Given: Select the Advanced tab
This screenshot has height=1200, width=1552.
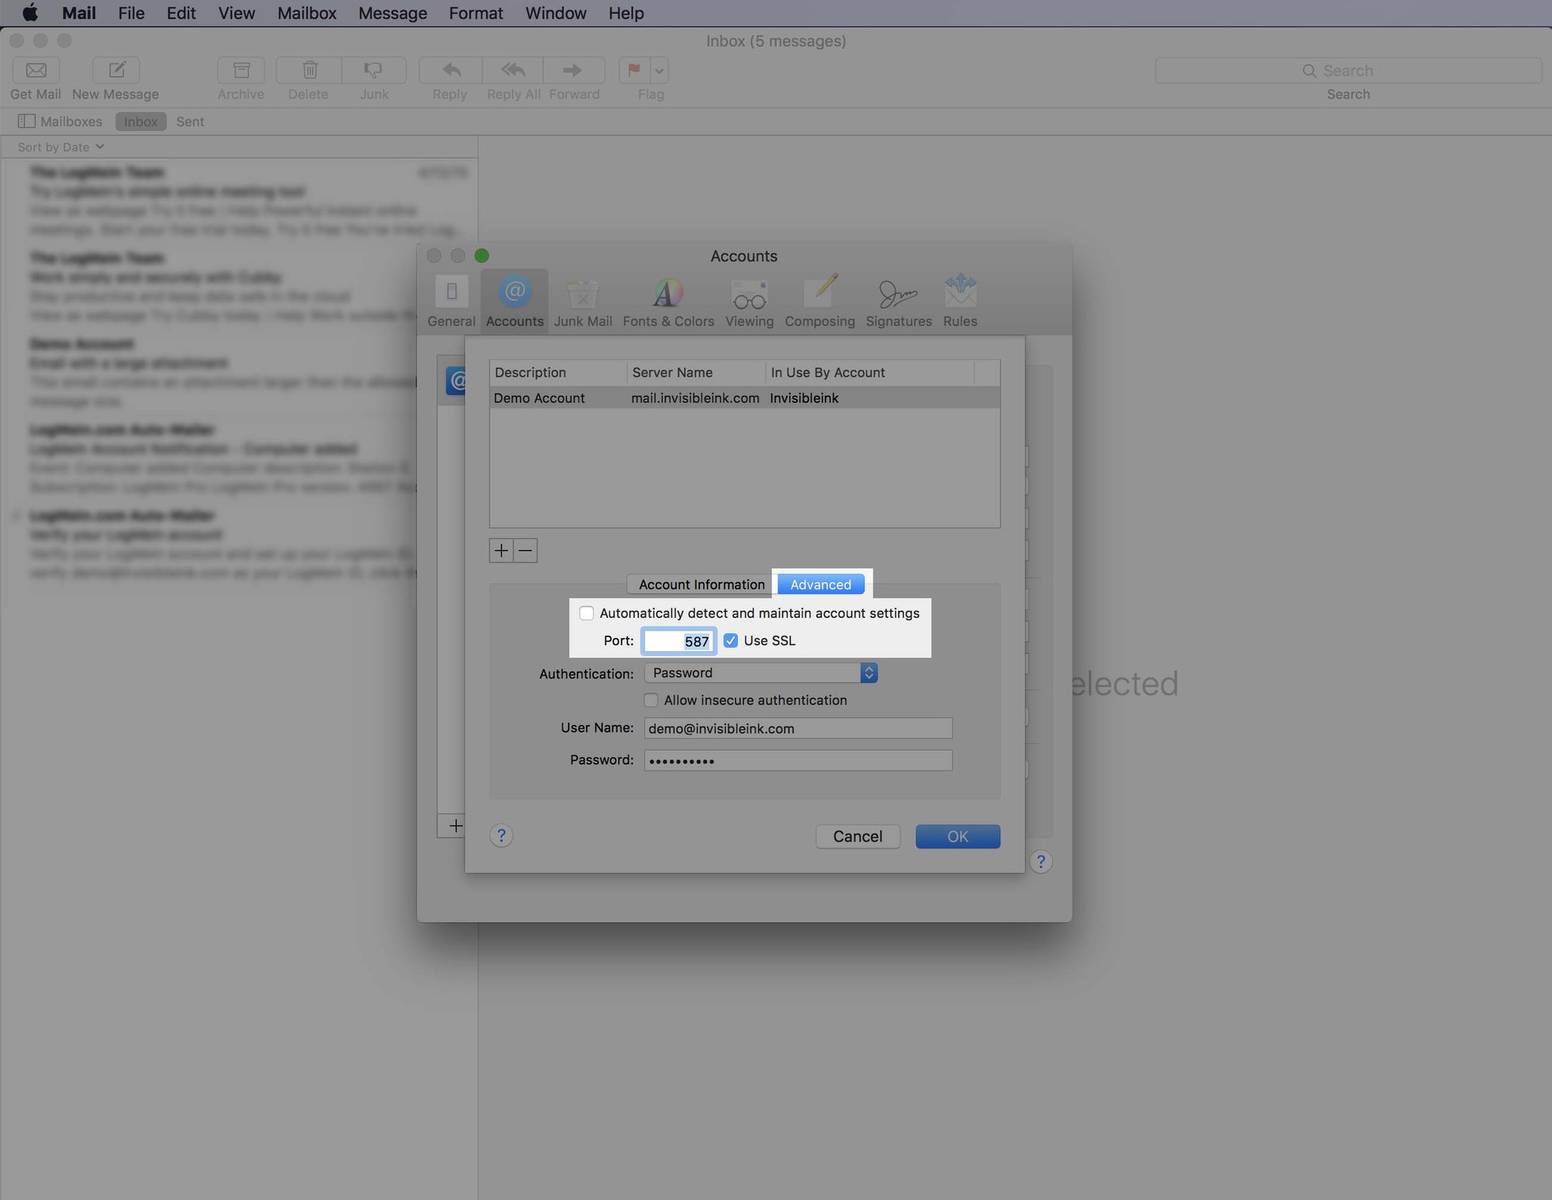Looking at the screenshot, I should pos(821,584).
